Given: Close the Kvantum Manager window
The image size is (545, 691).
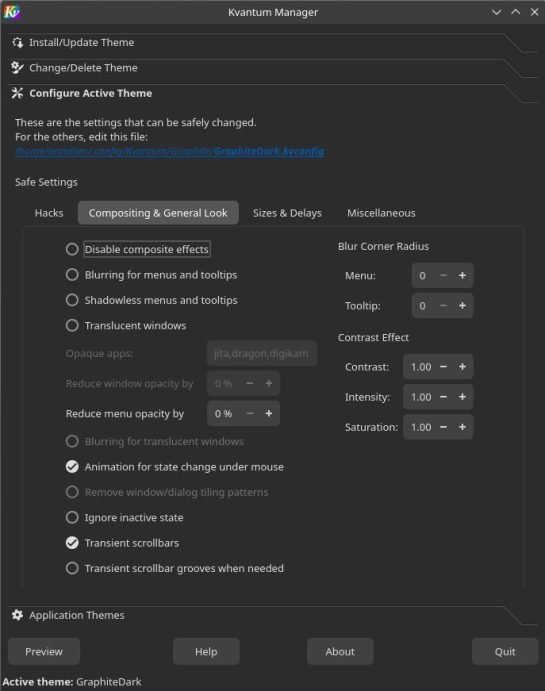Looking at the screenshot, I should click(x=534, y=12).
